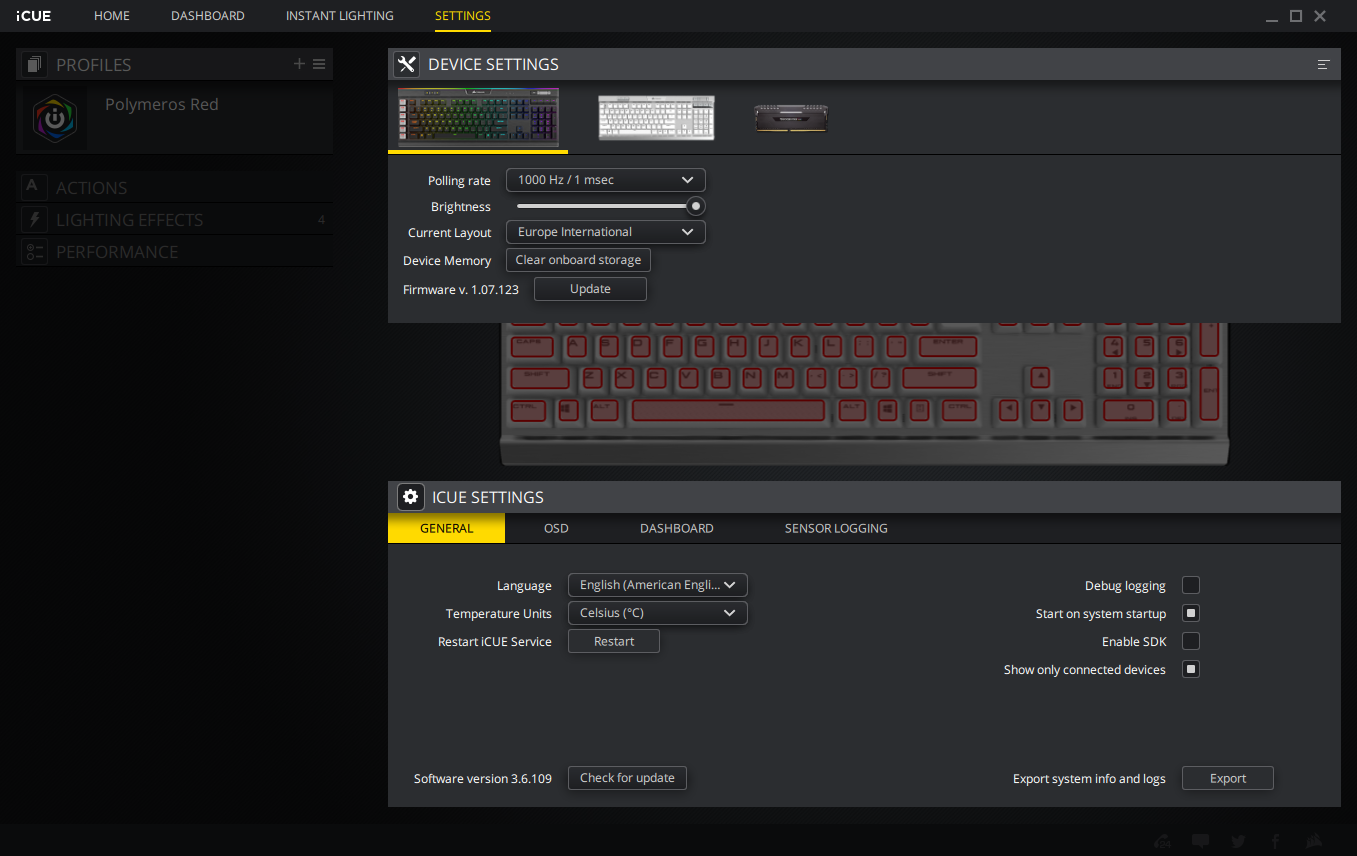Click the plus icon to add a profile

pos(299,64)
